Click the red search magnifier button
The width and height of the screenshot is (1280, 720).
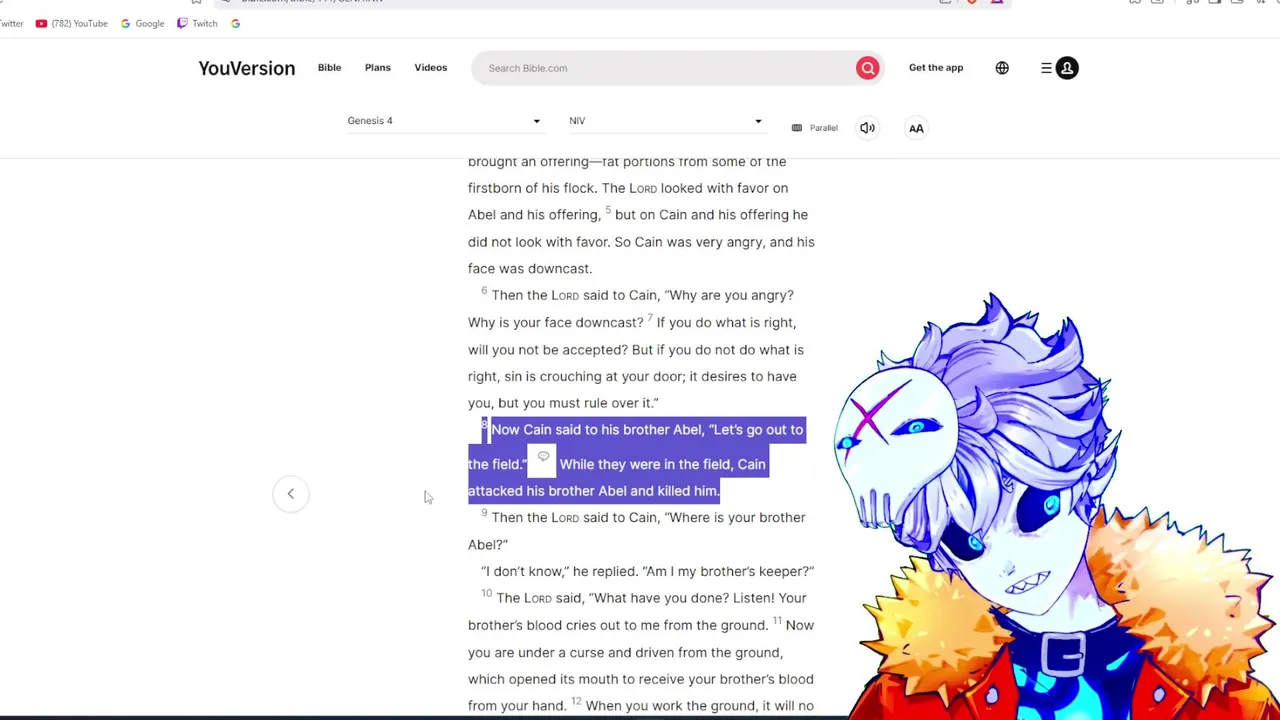(x=867, y=68)
